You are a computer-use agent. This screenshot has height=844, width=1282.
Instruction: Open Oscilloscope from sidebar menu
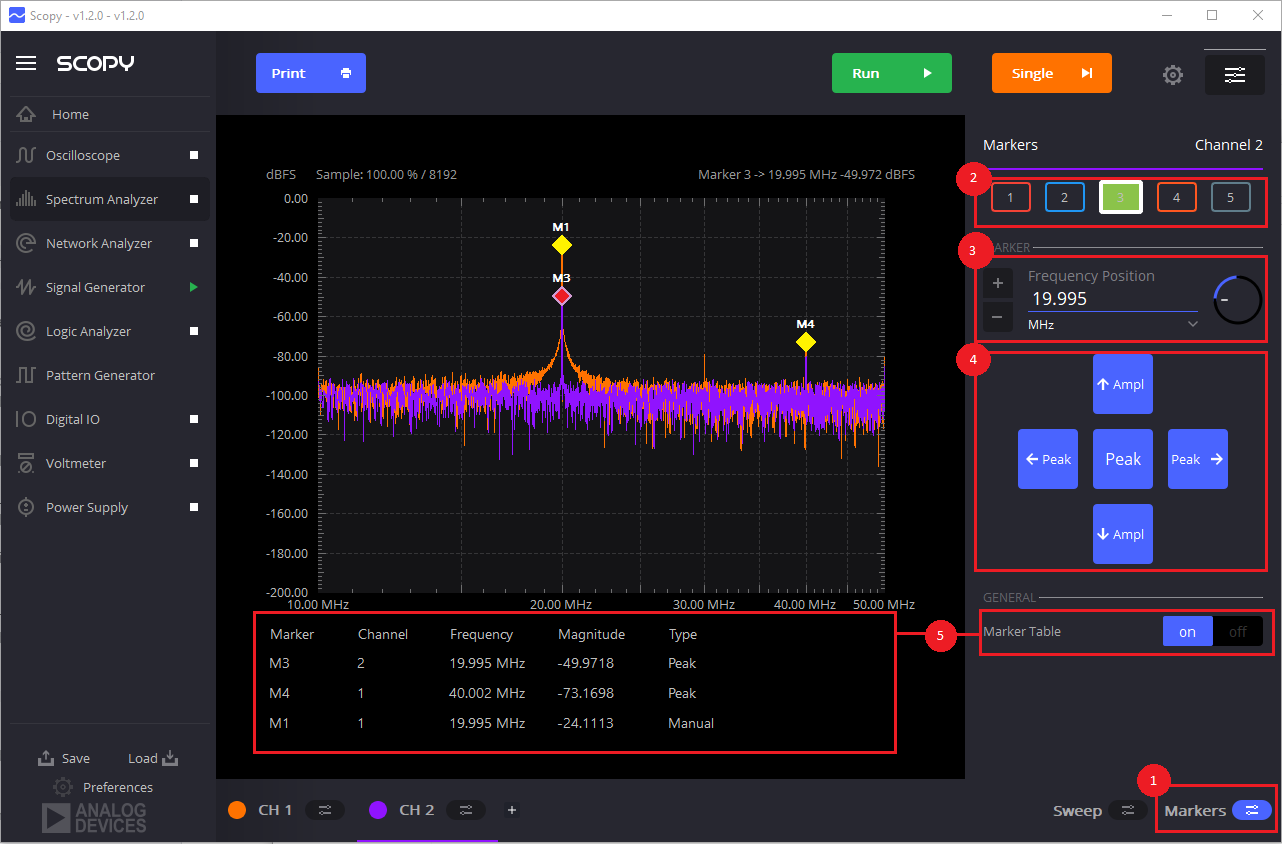point(110,155)
